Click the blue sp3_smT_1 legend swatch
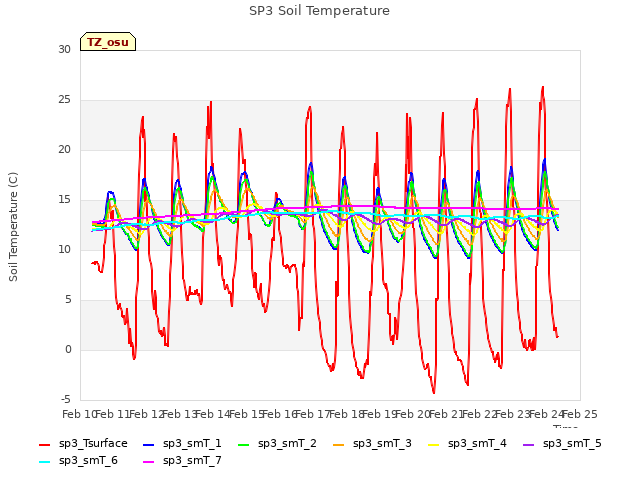The image size is (640, 480). 149,444
